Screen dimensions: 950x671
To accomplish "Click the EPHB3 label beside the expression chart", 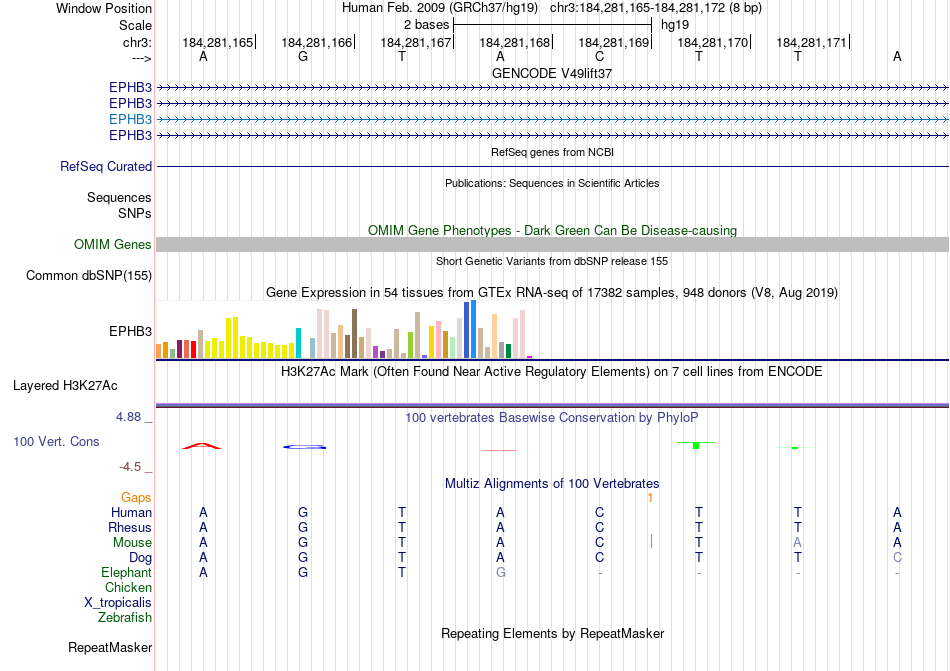I will coord(130,331).
